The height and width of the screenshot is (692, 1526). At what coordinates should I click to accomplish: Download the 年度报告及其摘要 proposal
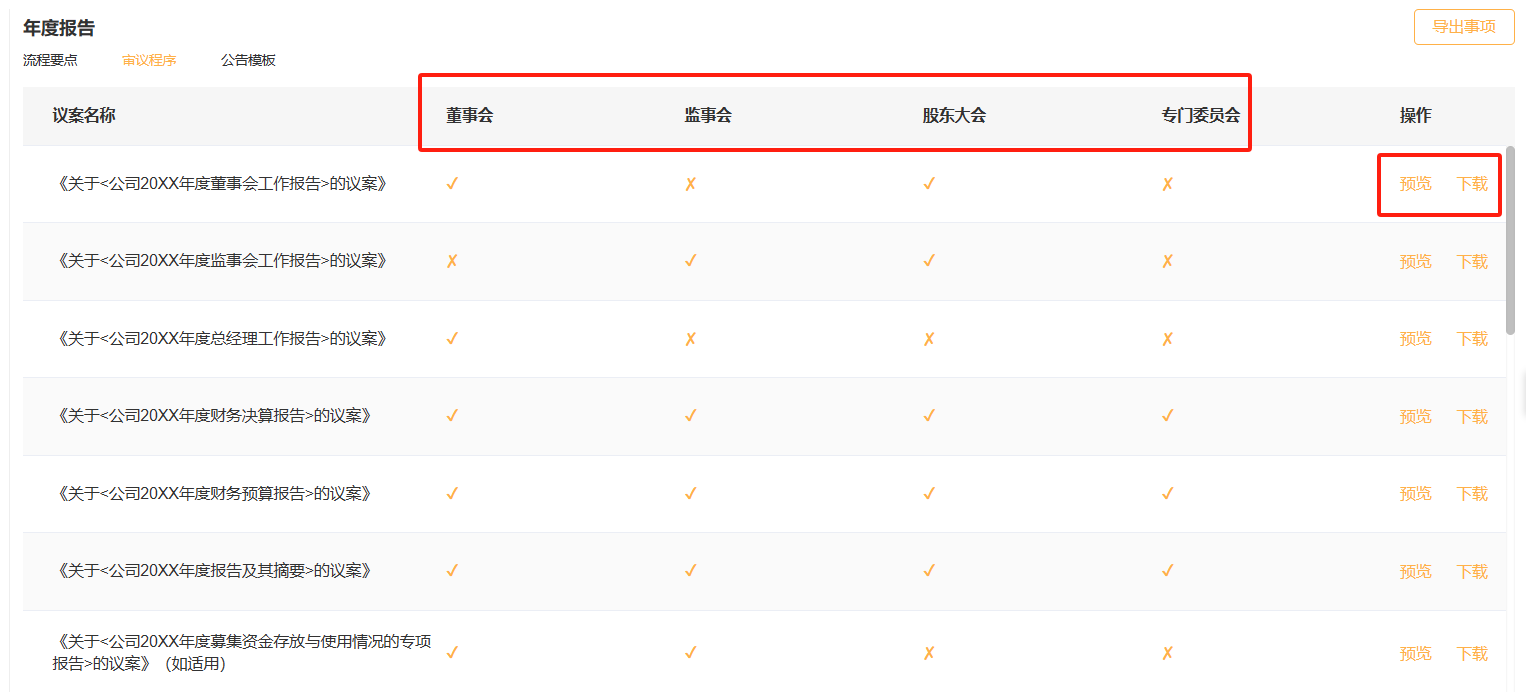tap(1472, 572)
